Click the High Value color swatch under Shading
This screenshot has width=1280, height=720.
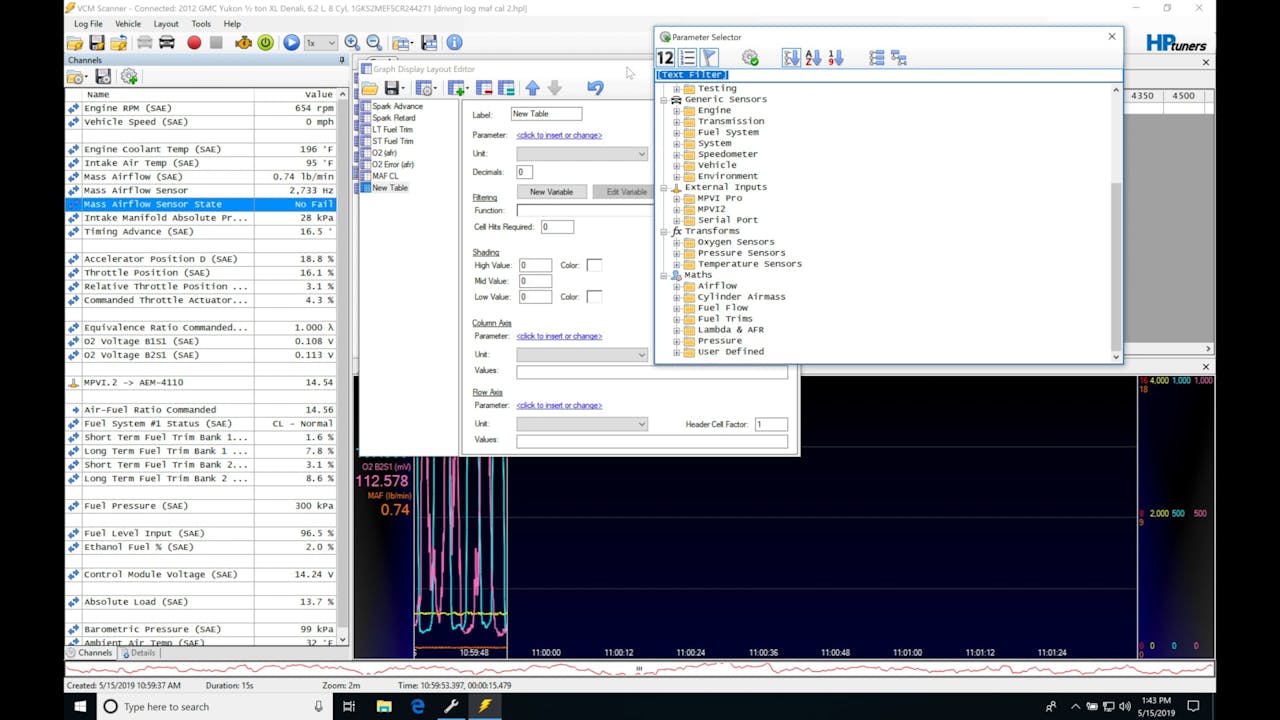click(x=594, y=266)
